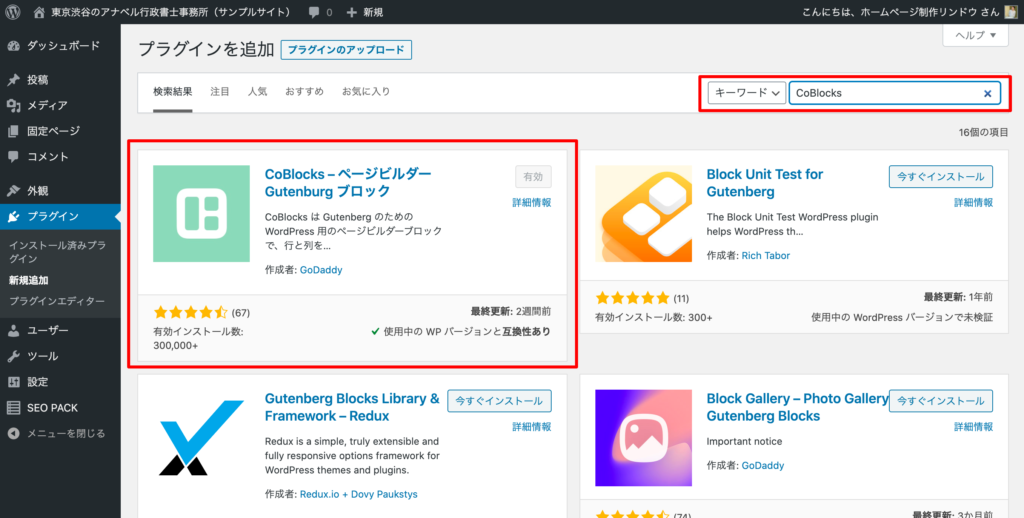
Task: Open the WordPress logo menu
Action: coord(12,12)
